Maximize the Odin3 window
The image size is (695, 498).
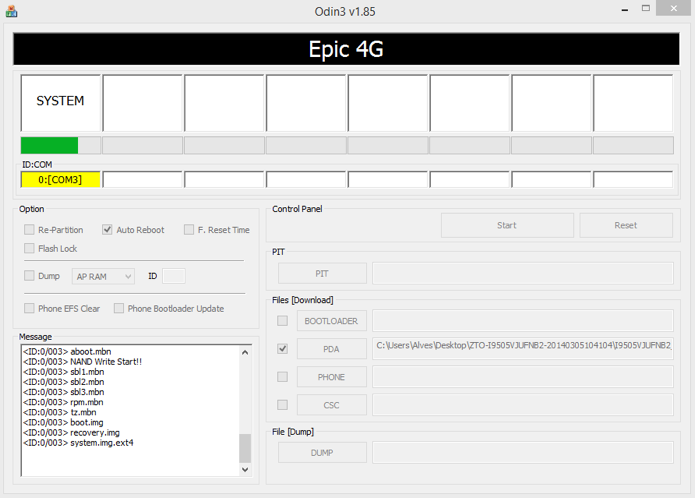[x=646, y=8]
